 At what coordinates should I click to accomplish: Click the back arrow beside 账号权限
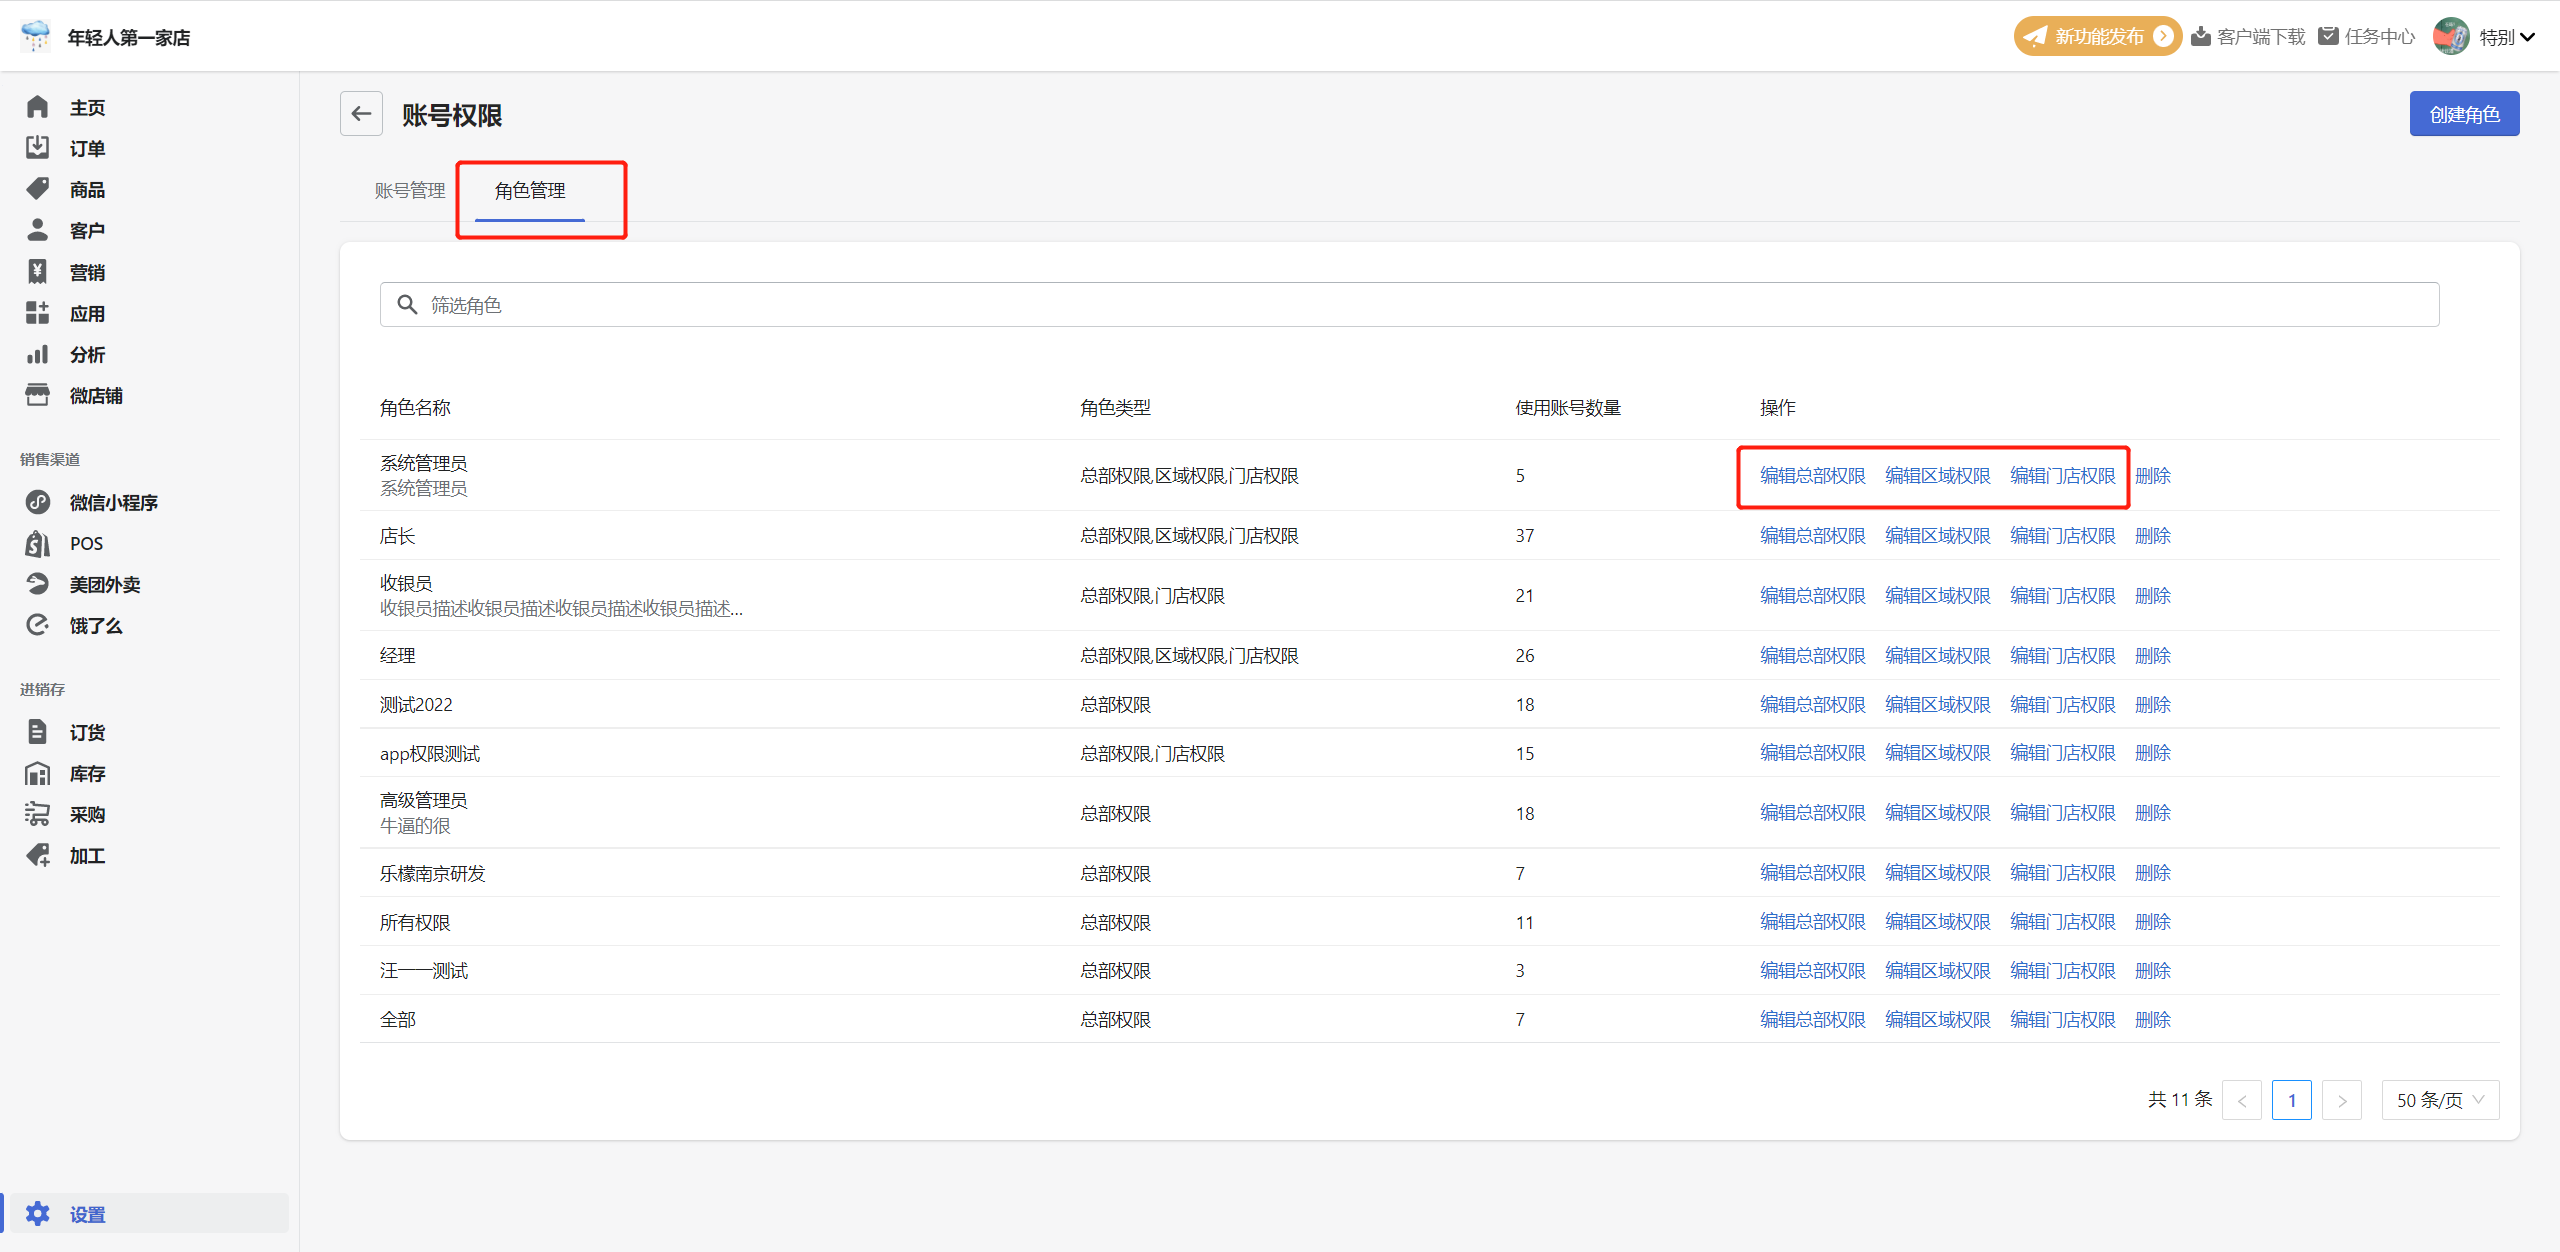click(x=361, y=114)
